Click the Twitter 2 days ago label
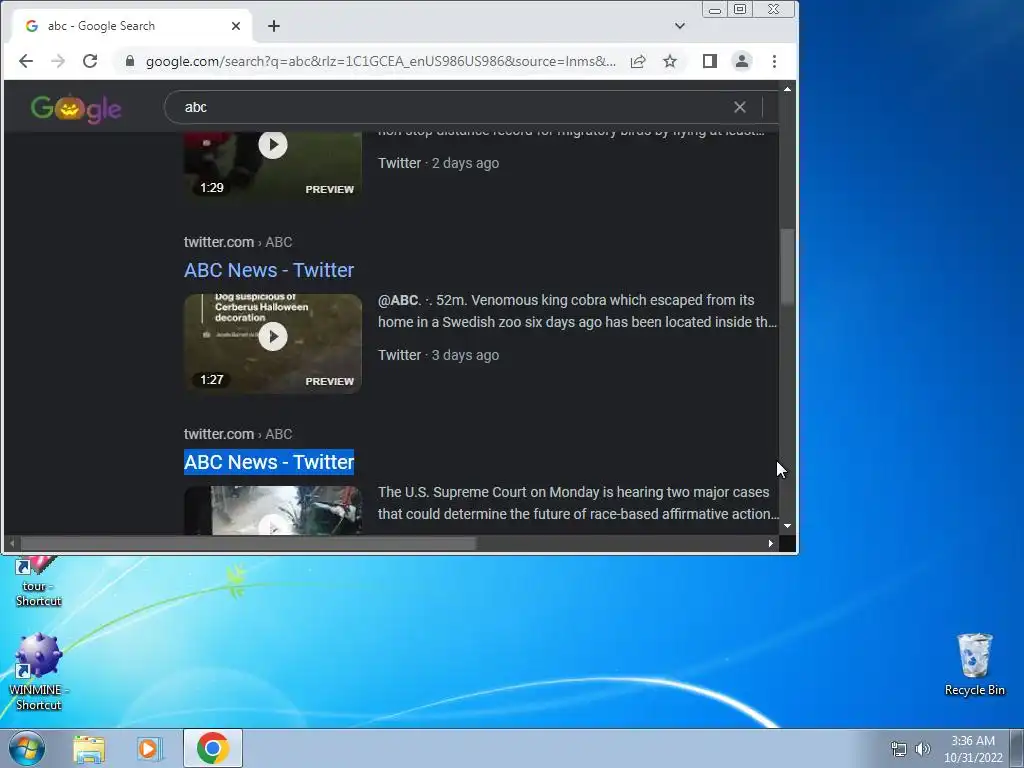 (x=438, y=163)
